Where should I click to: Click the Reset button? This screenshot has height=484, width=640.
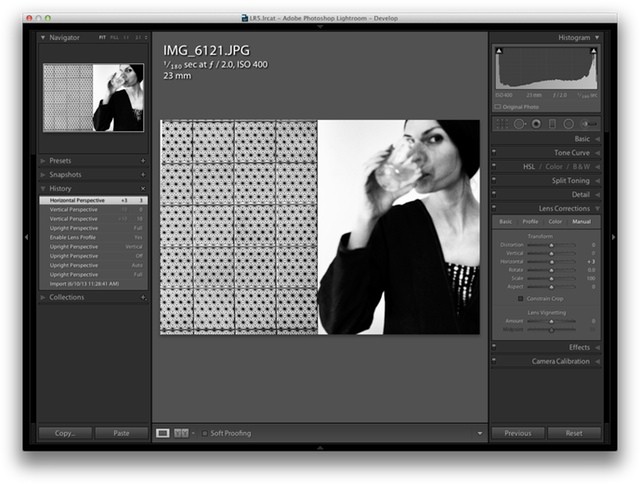(x=574, y=433)
